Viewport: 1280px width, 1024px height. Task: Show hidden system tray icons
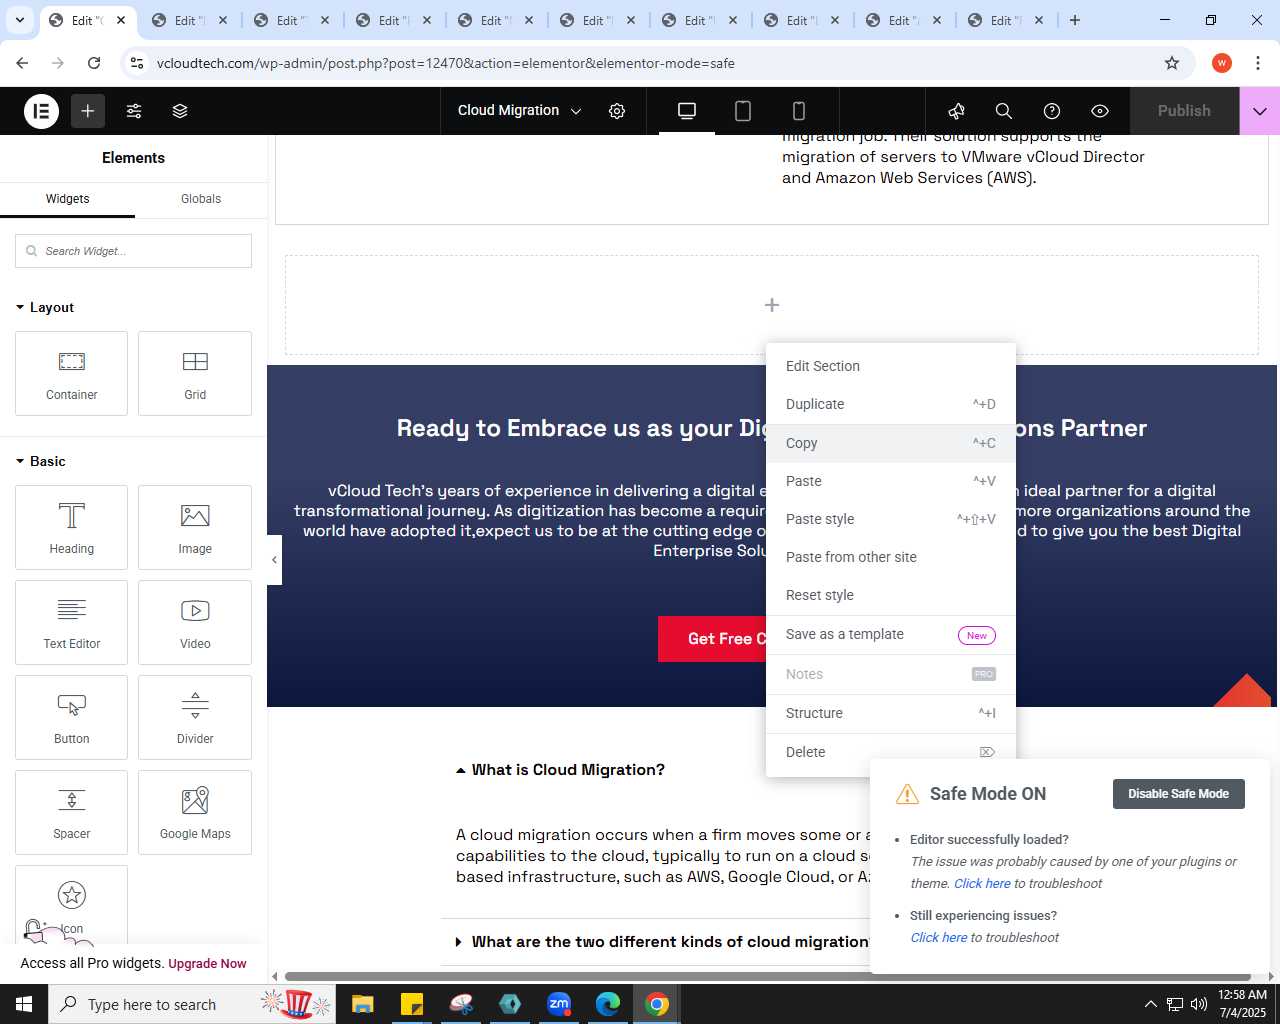pos(1150,1004)
